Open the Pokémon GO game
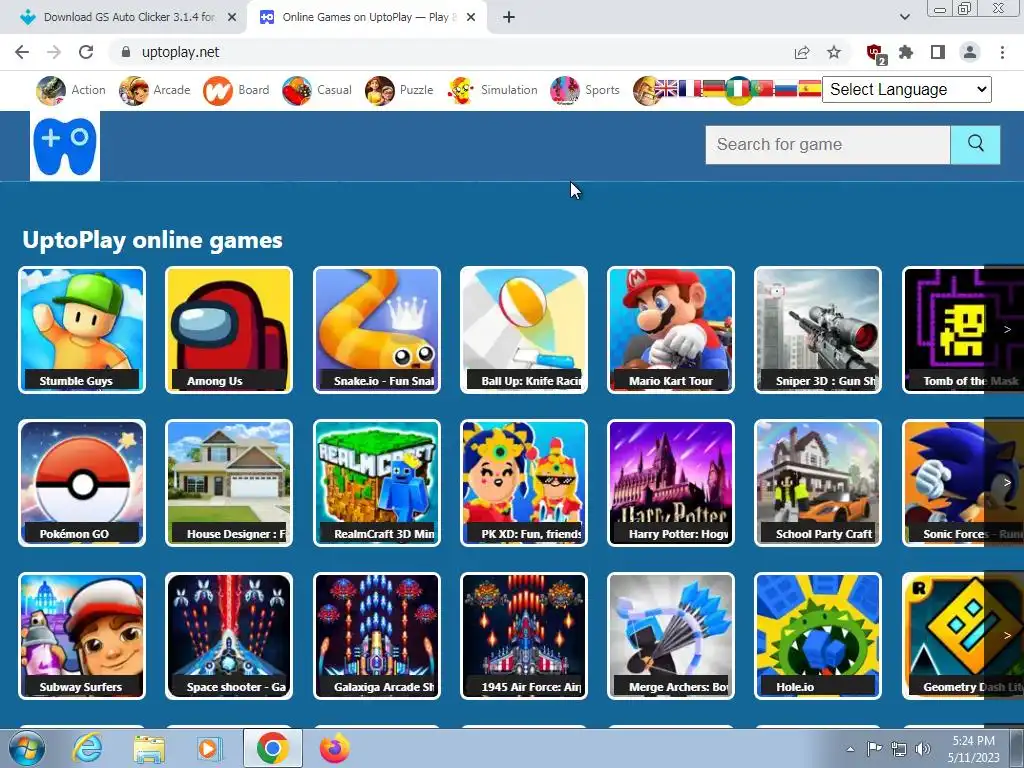The width and height of the screenshot is (1024, 768). [x=82, y=483]
